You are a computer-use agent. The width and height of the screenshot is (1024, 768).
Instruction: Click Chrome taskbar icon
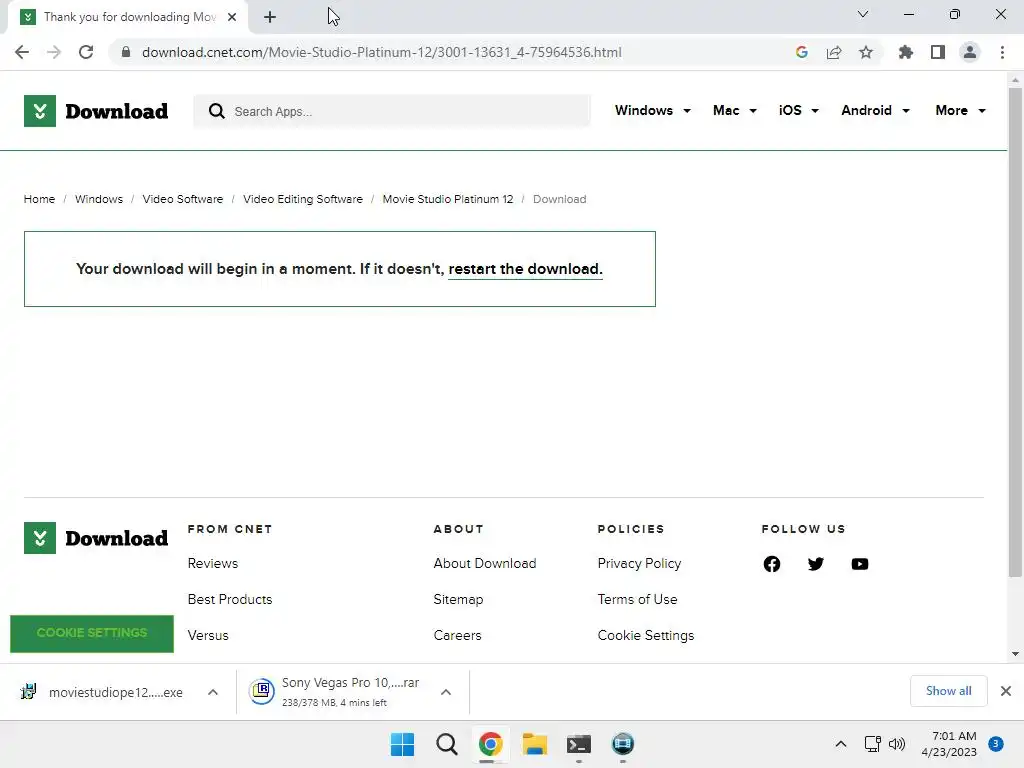coord(490,744)
